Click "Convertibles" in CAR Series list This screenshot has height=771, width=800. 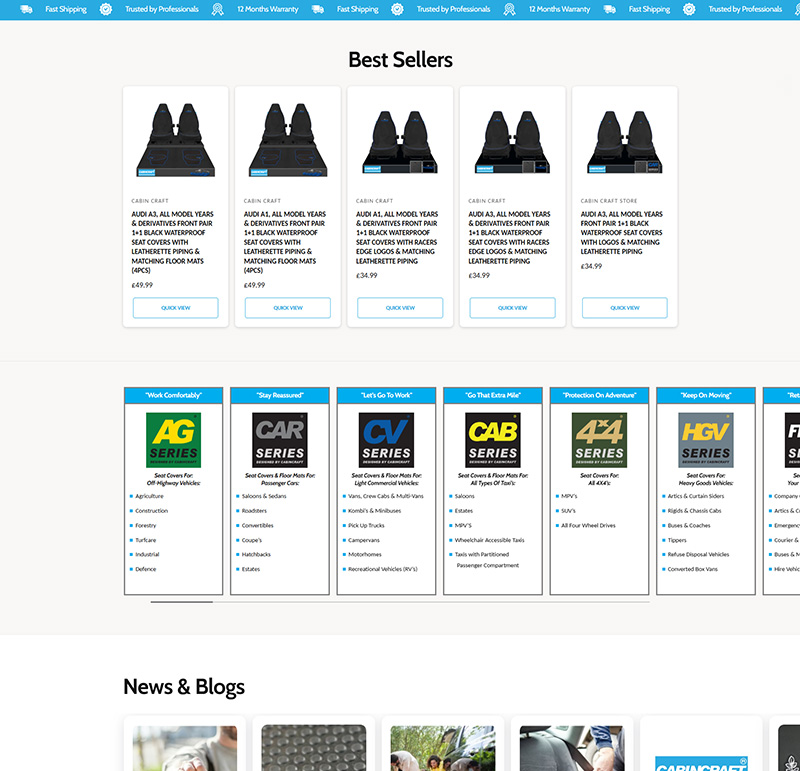tap(258, 526)
